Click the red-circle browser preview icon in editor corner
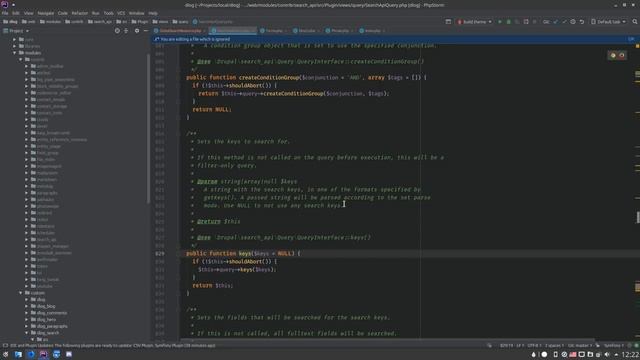This screenshot has width=640, height=360. [x=622, y=55]
